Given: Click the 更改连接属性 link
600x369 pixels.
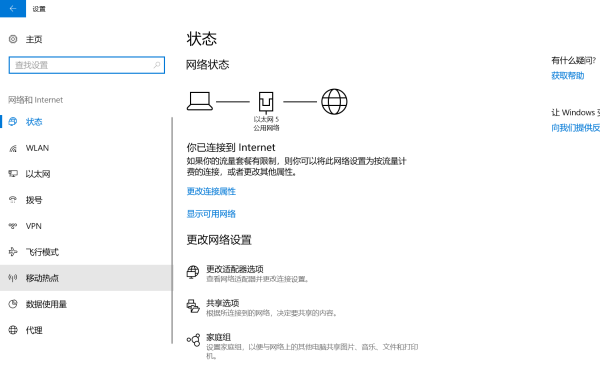Looking at the screenshot, I should tap(211, 191).
